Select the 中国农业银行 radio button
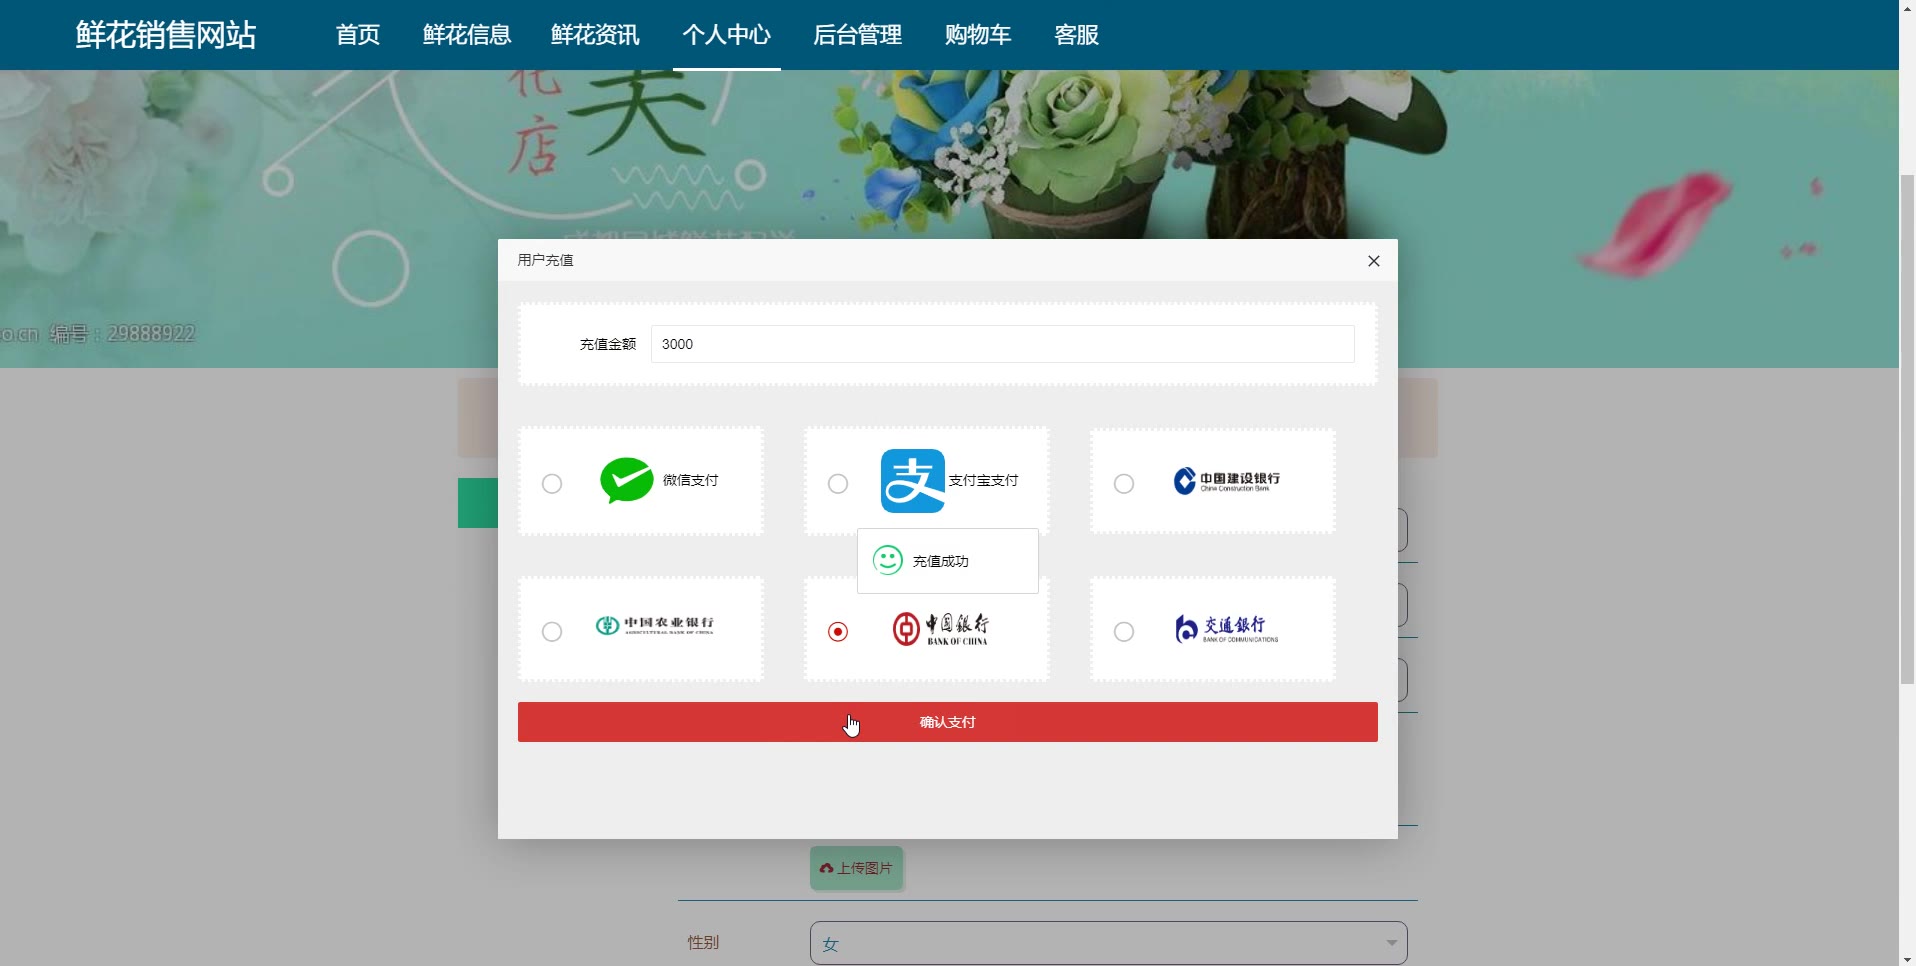The width and height of the screenshot is (1916, 966). pyautogui.click(x=552, y=632)
